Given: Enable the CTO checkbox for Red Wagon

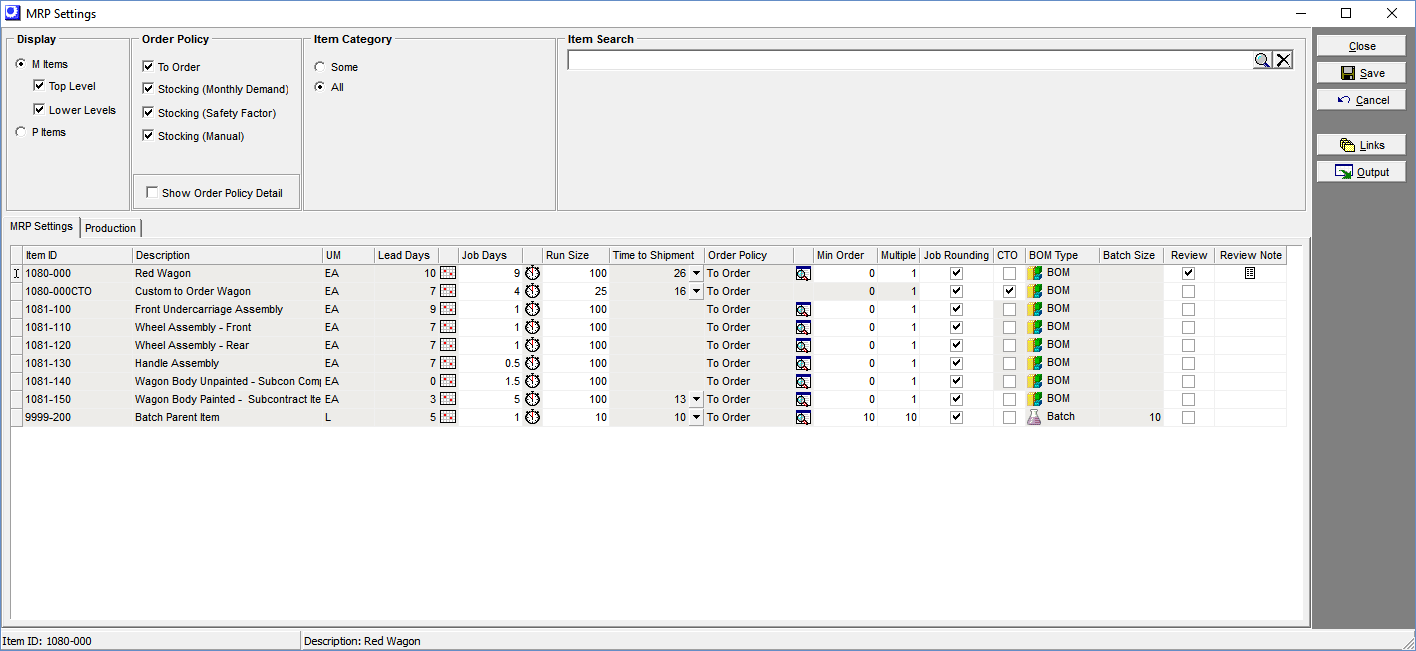Looking at the screenshot, I should (1007, 273).
